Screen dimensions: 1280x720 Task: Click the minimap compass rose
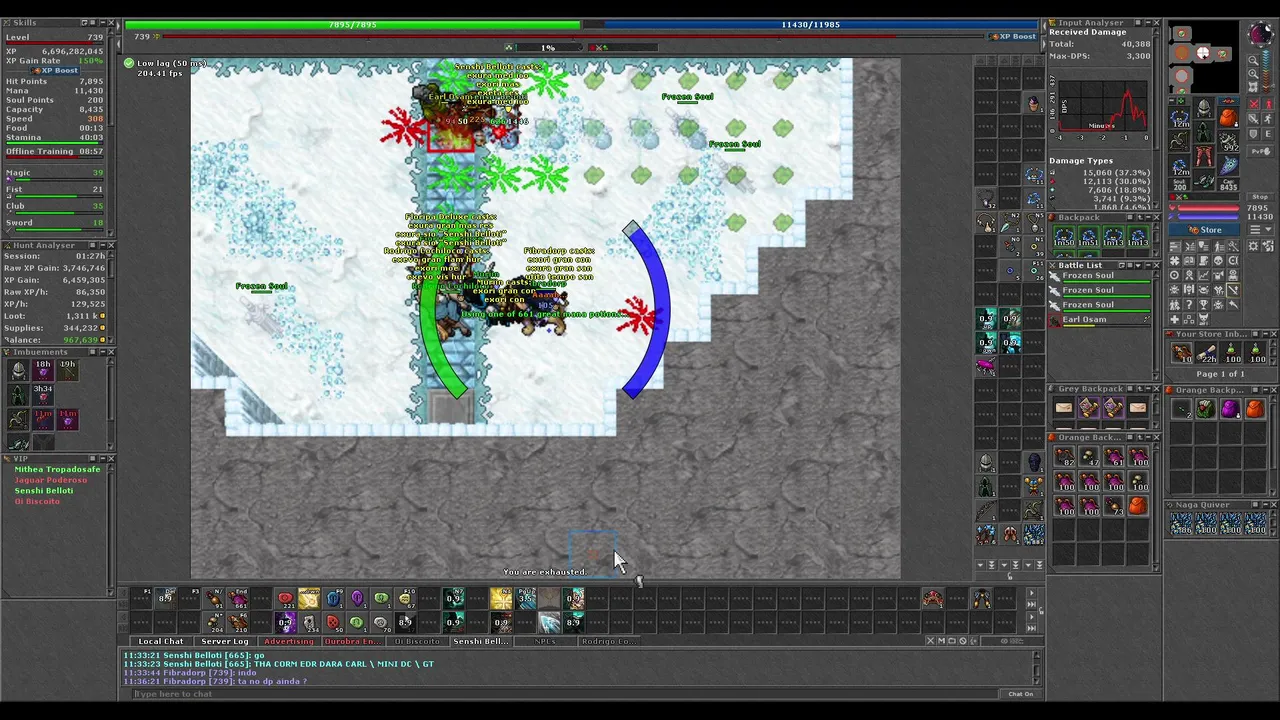pos(1259,34)
